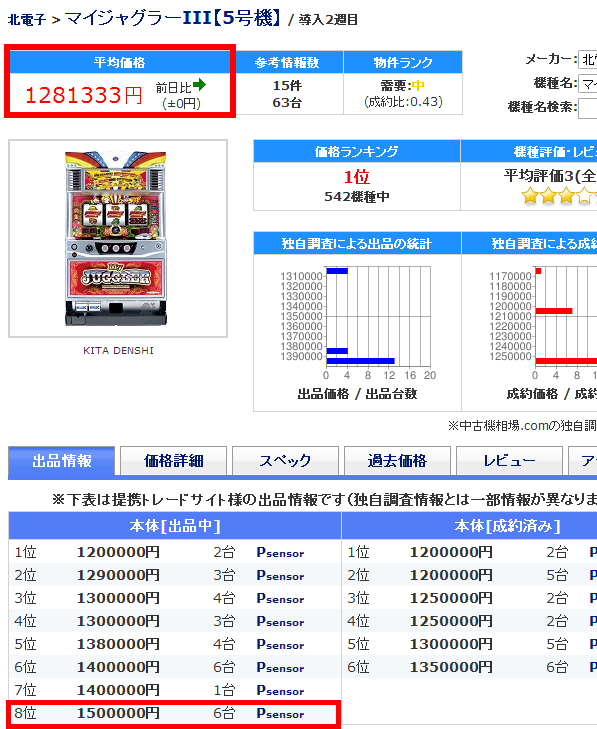Click the 1290000円 price in 出品中 2位 row

coord(118,575)
